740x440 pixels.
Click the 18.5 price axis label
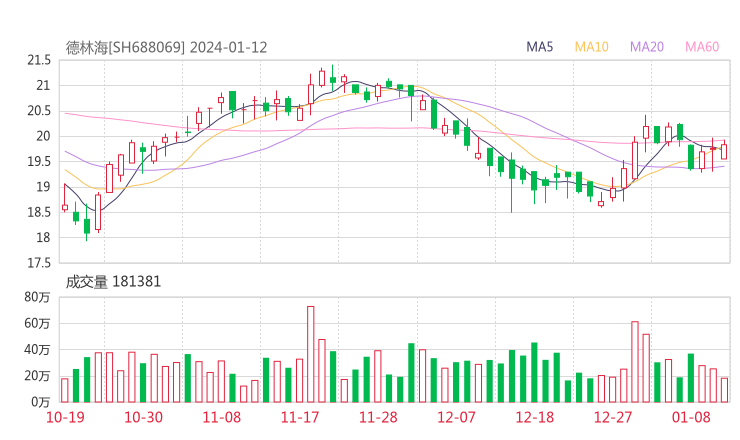[x=39, y=212]
